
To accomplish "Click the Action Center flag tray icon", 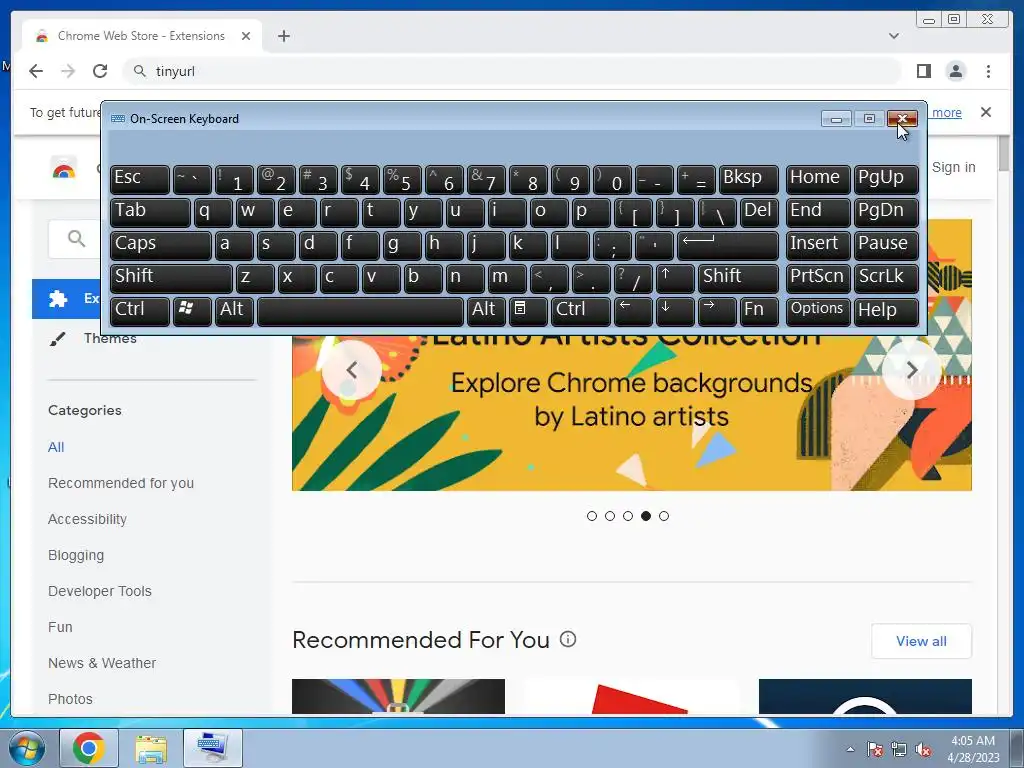I will point(874,750).
